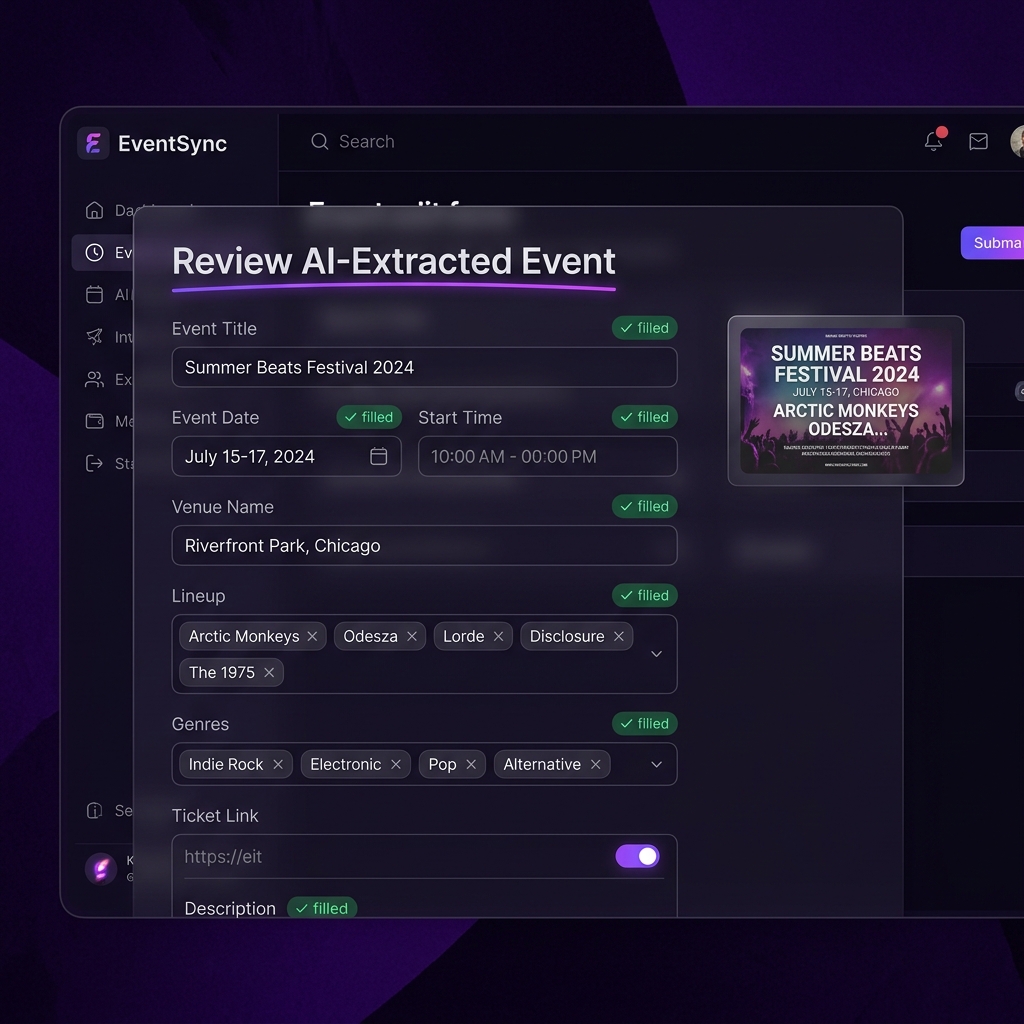Open the Summer Beats poster thumbnail
The image size is (1024, 1024).
846,400
